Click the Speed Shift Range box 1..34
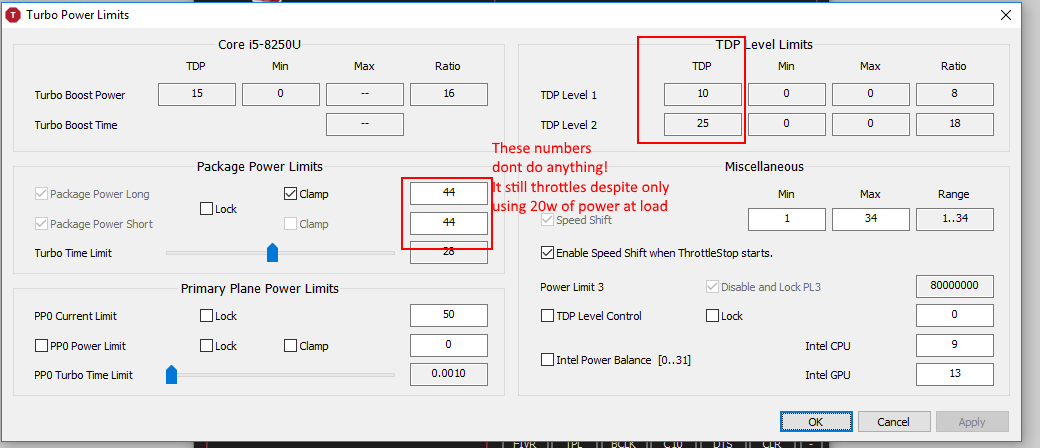 (x=955, y=220)
